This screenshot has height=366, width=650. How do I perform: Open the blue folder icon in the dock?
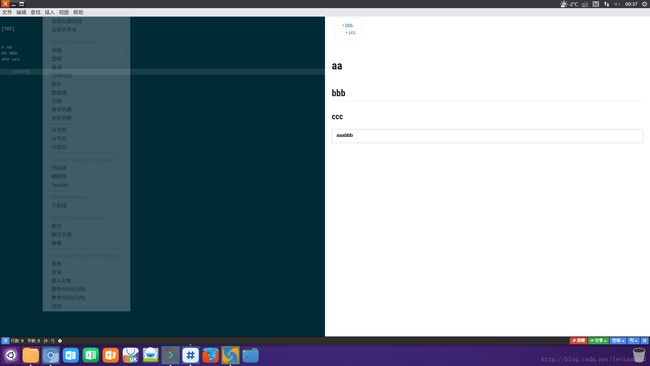(x=250, y=355)
